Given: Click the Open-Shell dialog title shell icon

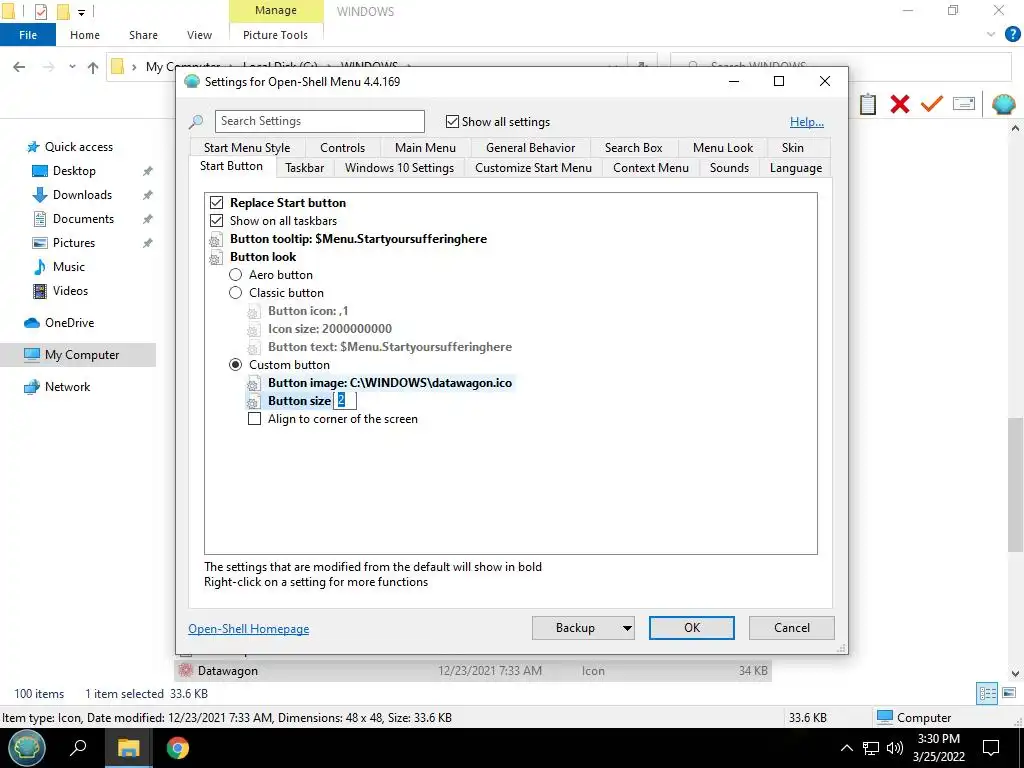Looking at the screenshot, I should (192, 82).
